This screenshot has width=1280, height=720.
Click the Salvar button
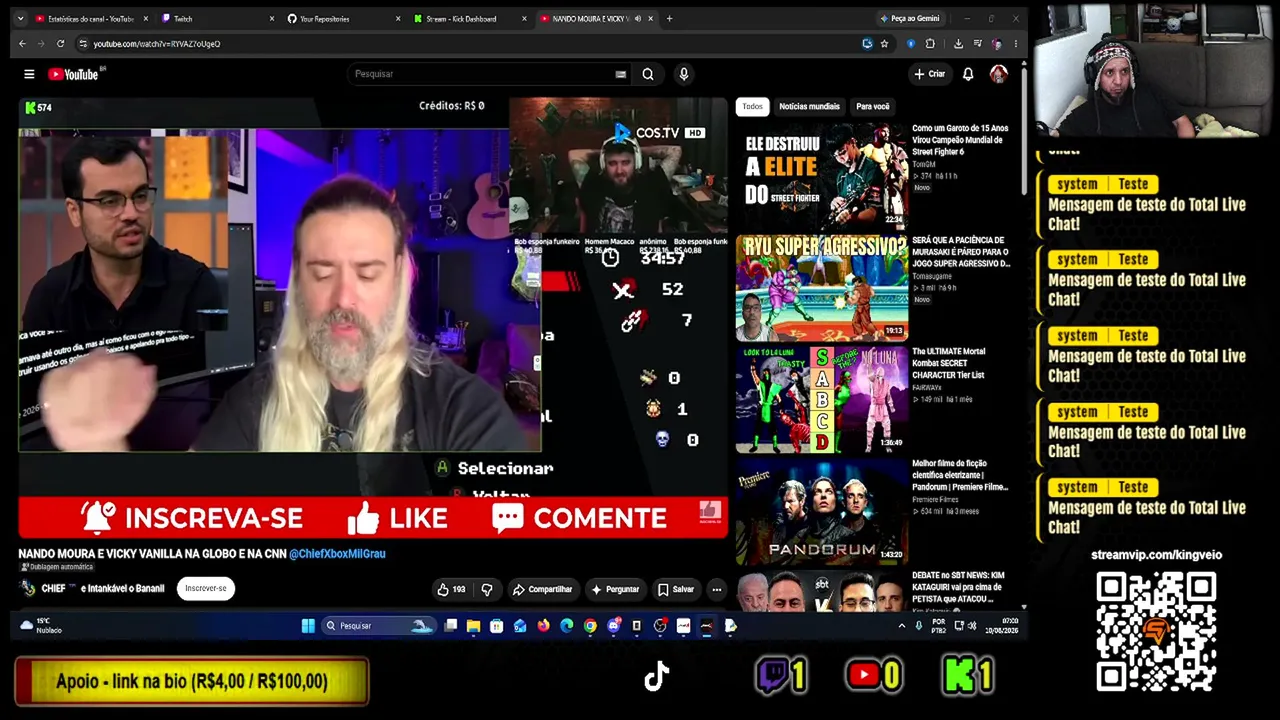[x=675, y=589]
